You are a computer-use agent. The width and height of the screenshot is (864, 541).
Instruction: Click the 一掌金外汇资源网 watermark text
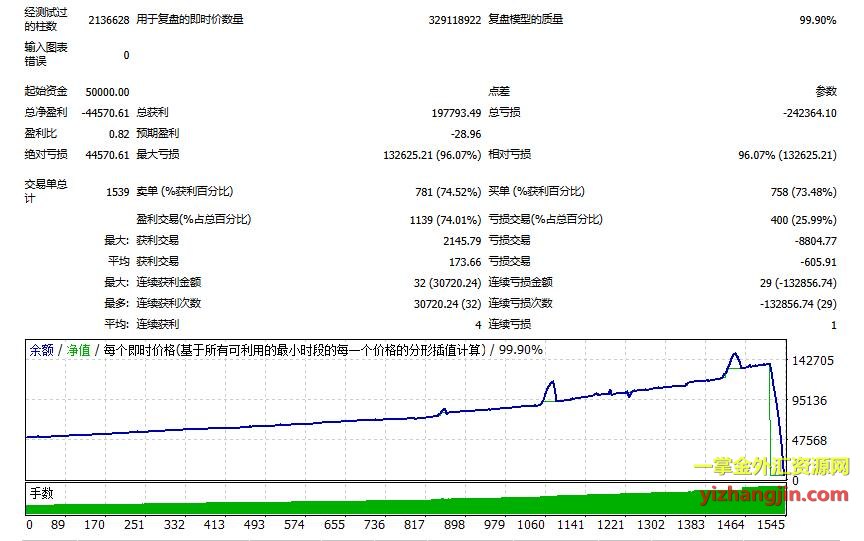point(770,468)
